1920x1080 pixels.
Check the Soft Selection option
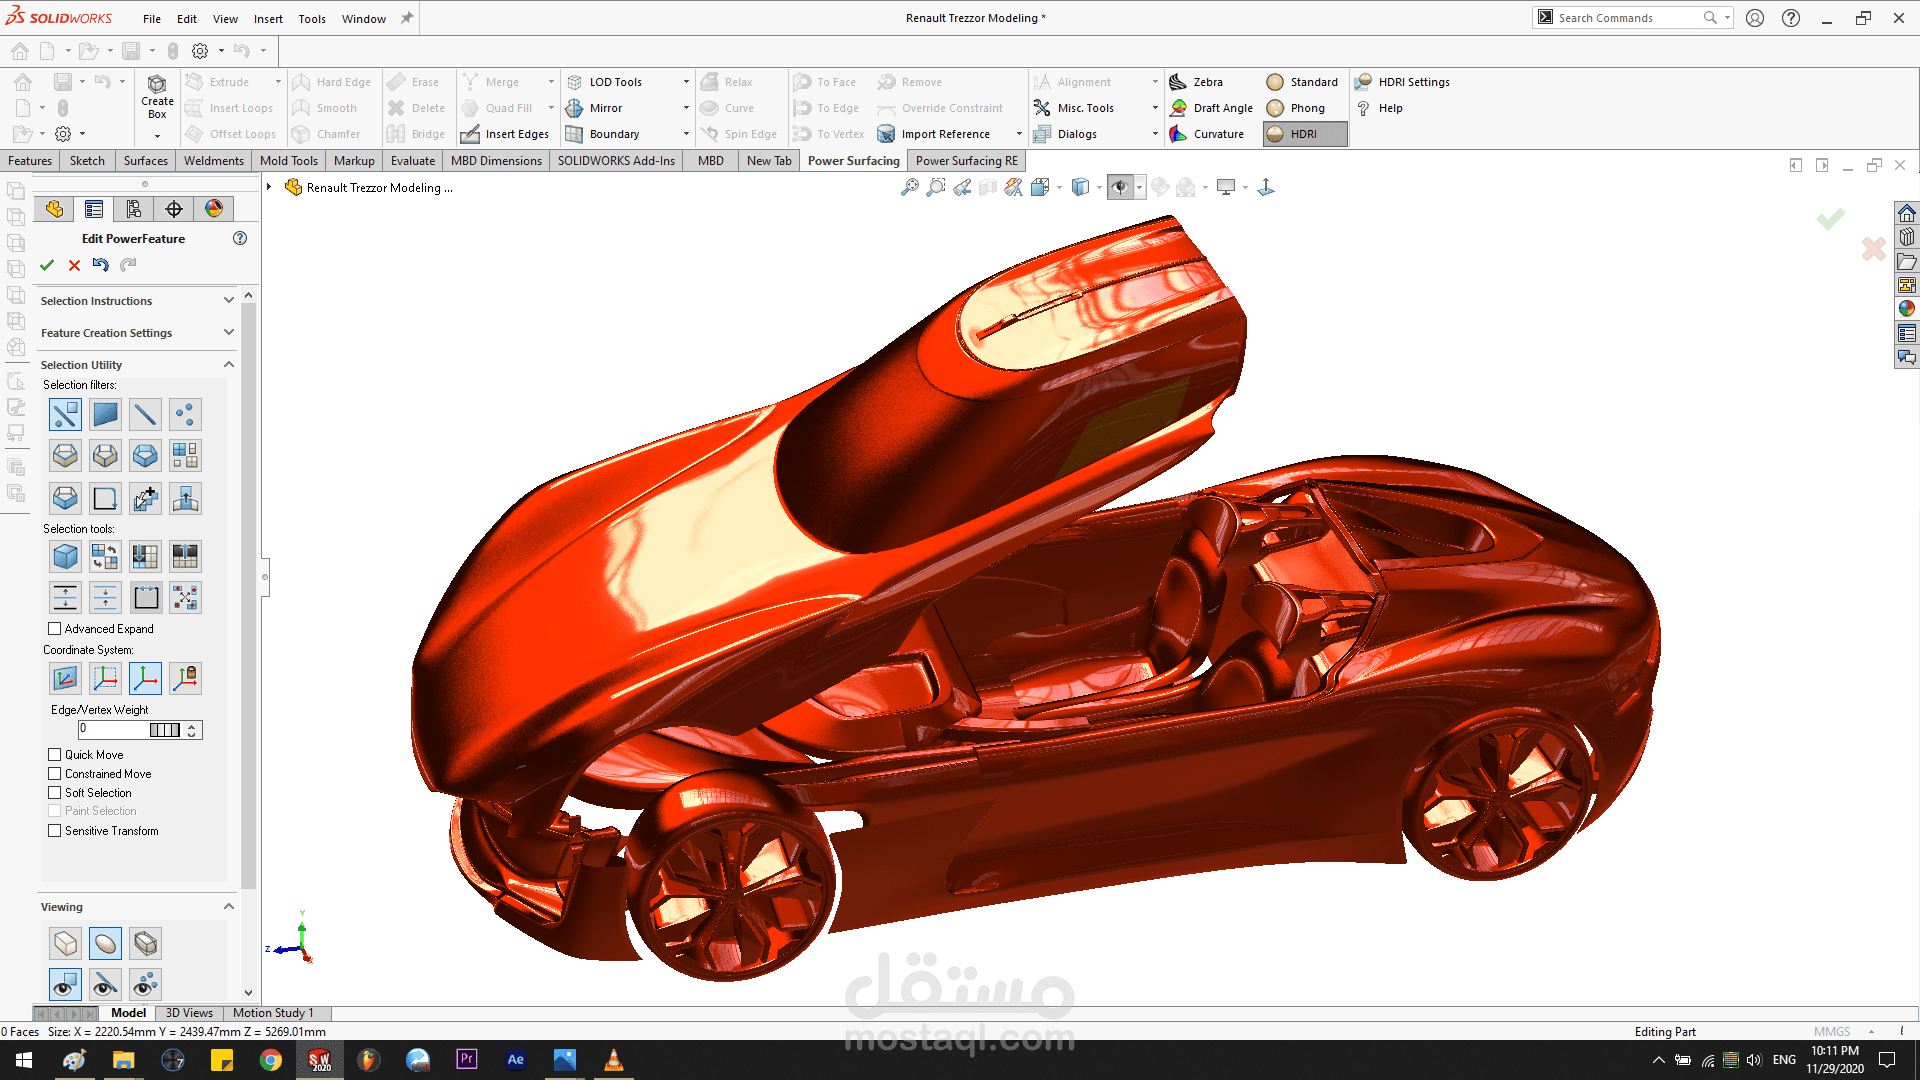click(x=55, y=793)
